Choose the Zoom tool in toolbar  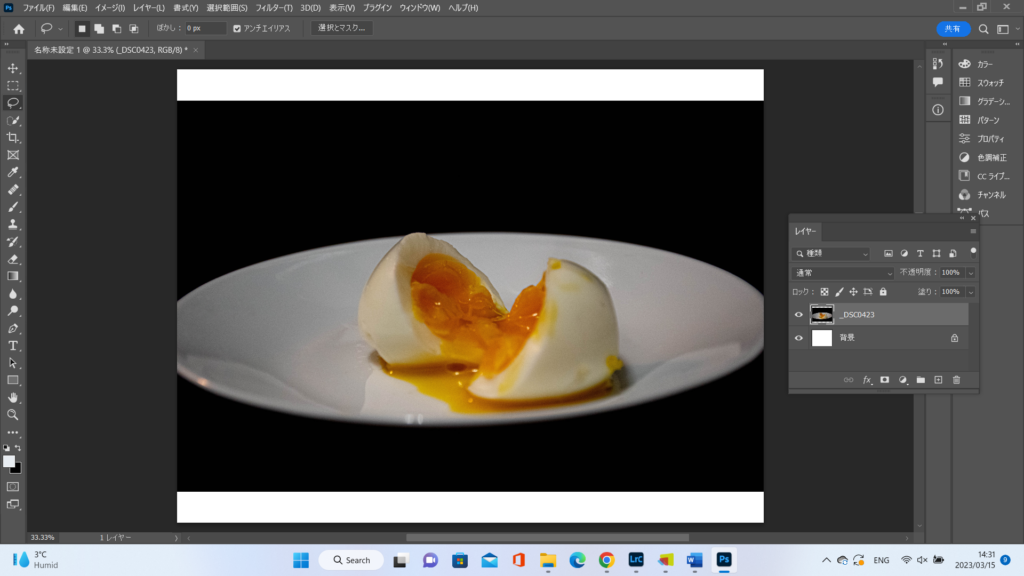[13, 414]
